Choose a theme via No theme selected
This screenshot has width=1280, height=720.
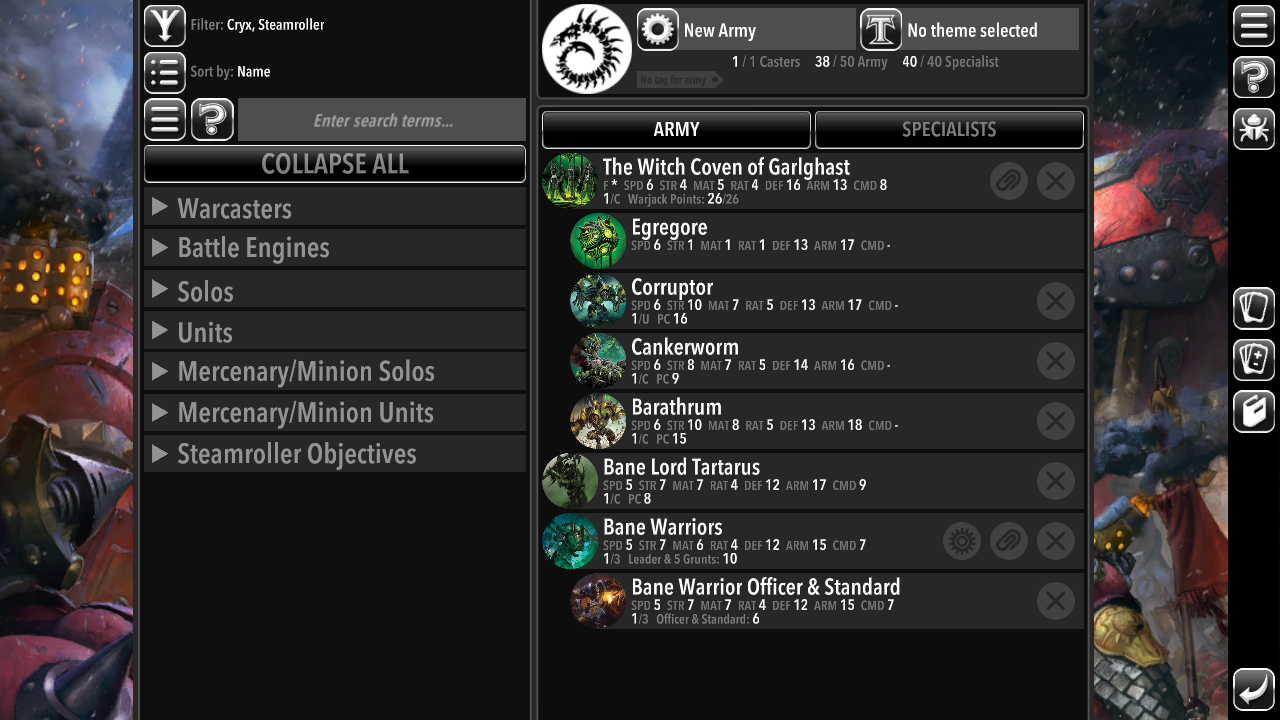pyautogui.click(x=970, y=30)
